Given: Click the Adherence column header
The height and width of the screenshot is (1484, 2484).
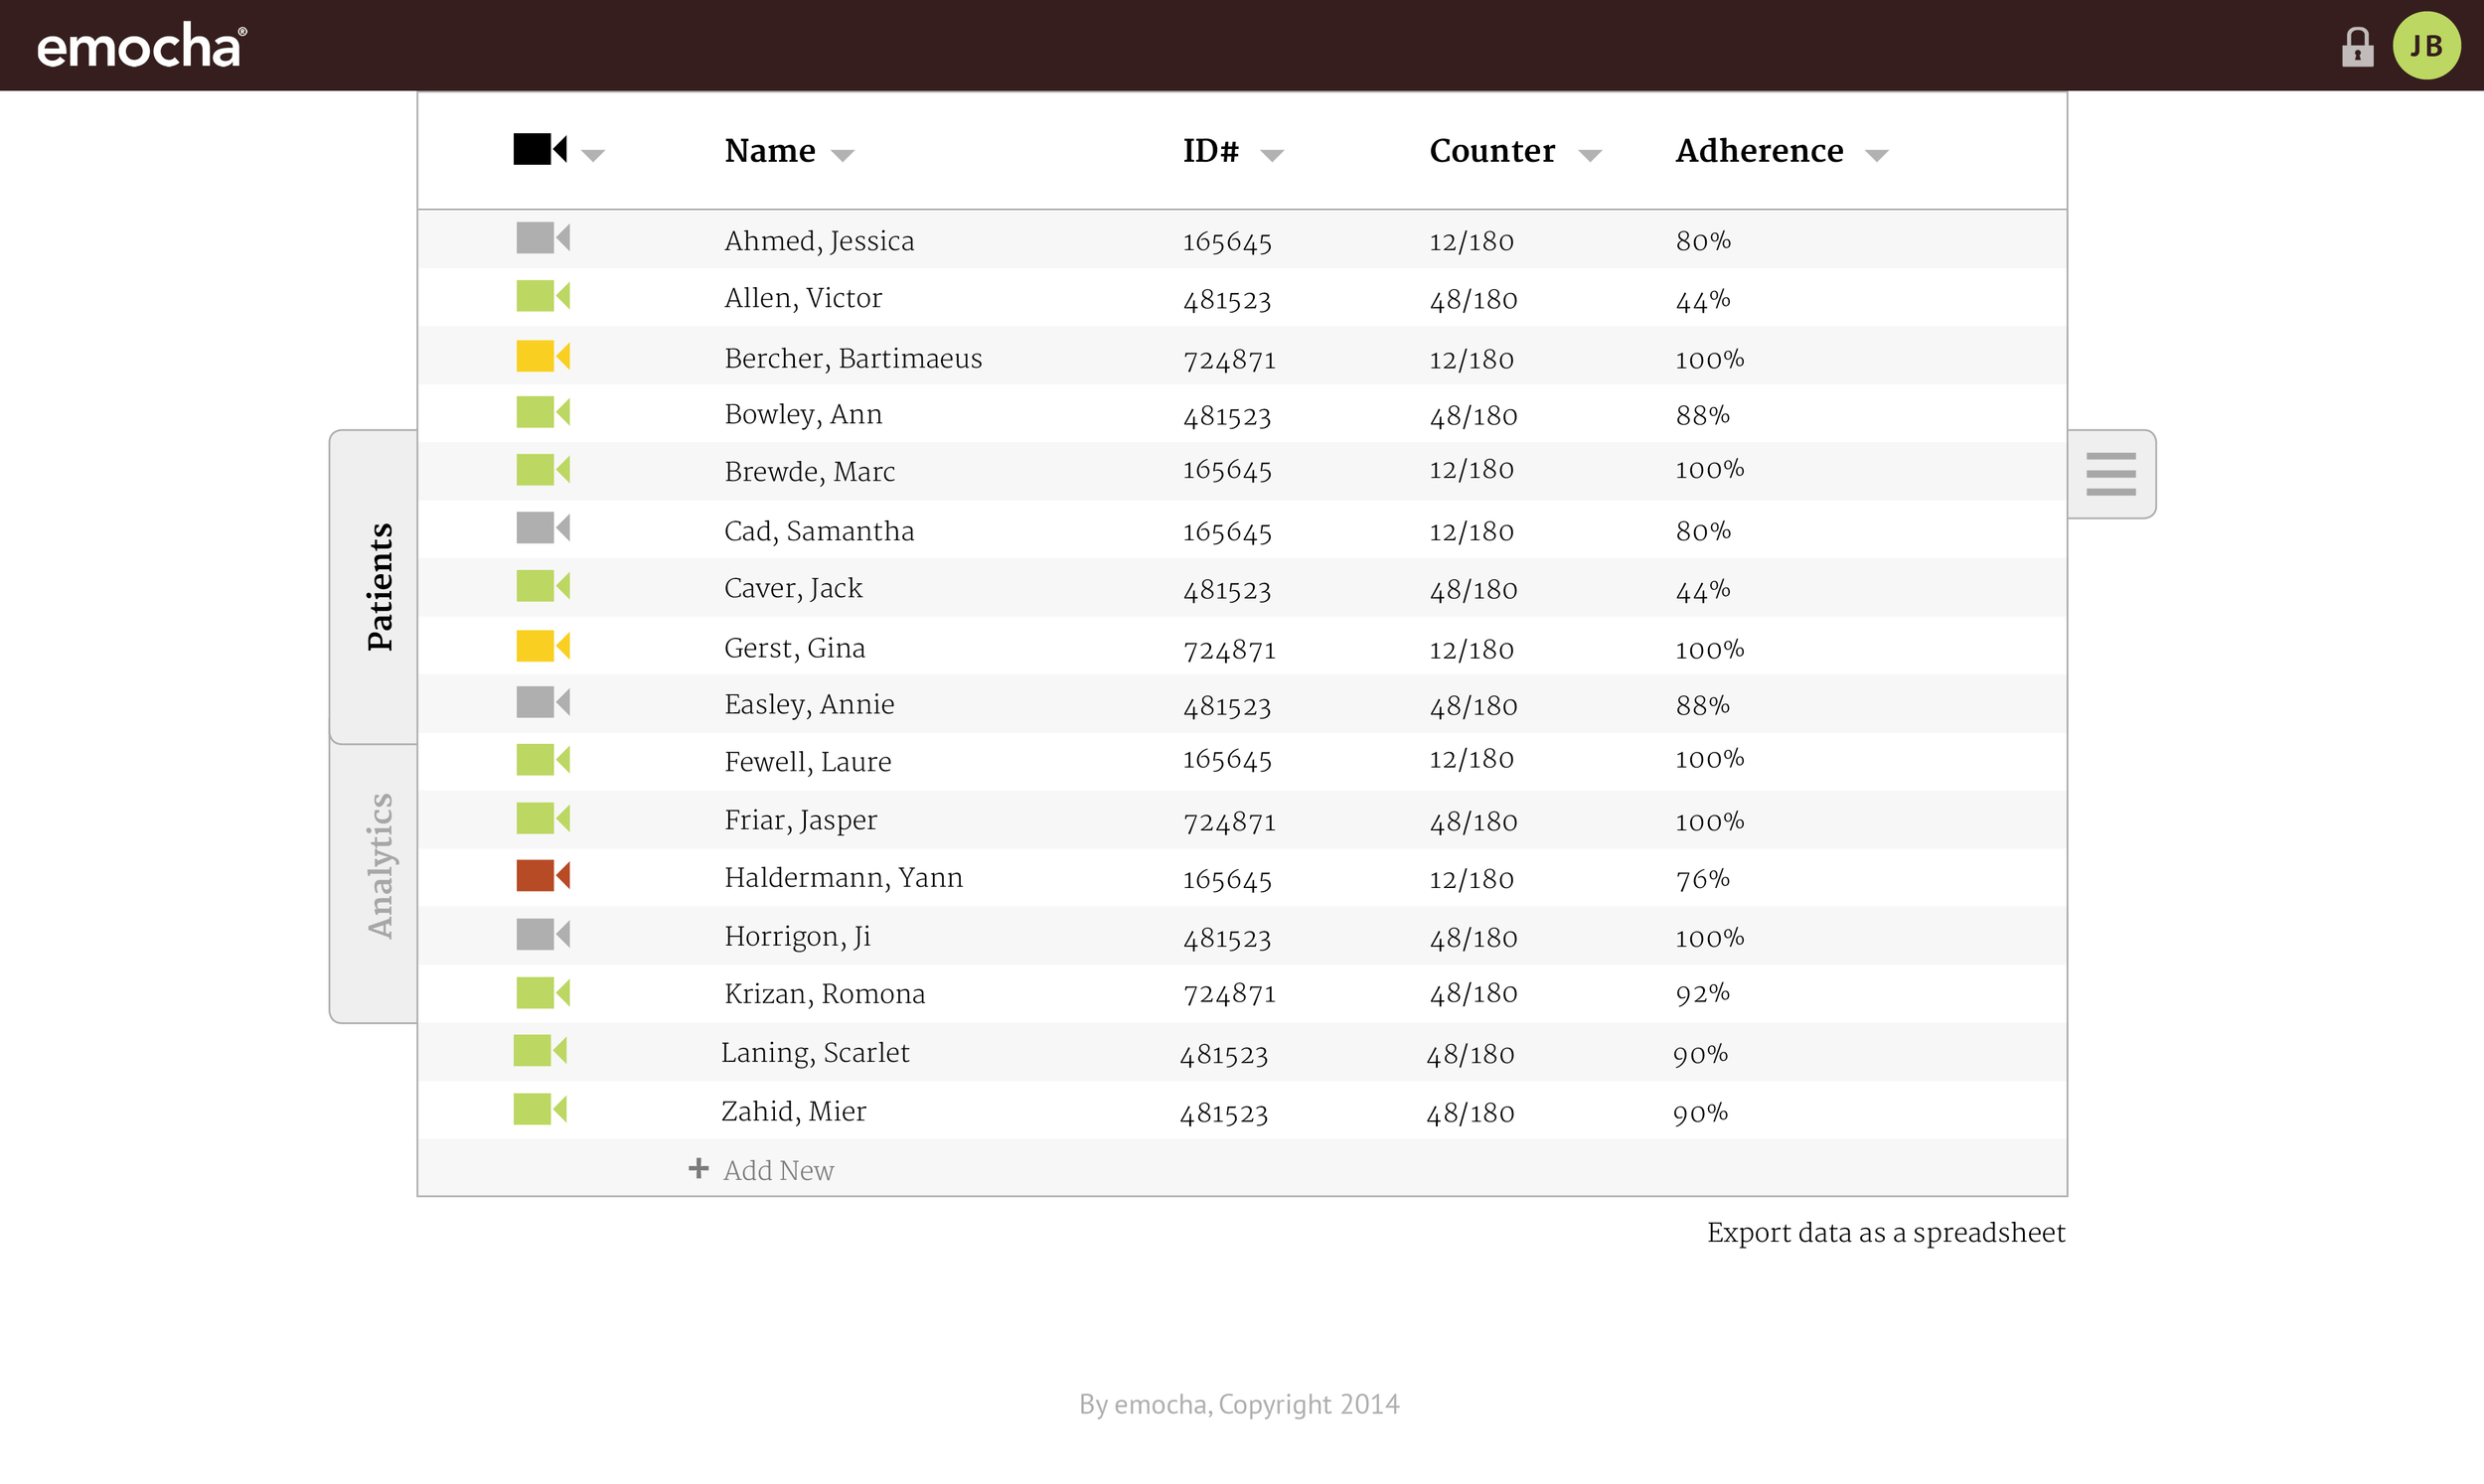Looking at the screenshot, I should 1760,151.
